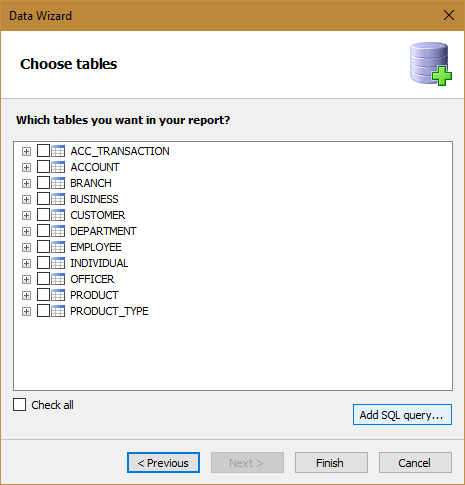Select the CUSTOMER table name
The image size is (465, 485).
coord(98,215)
